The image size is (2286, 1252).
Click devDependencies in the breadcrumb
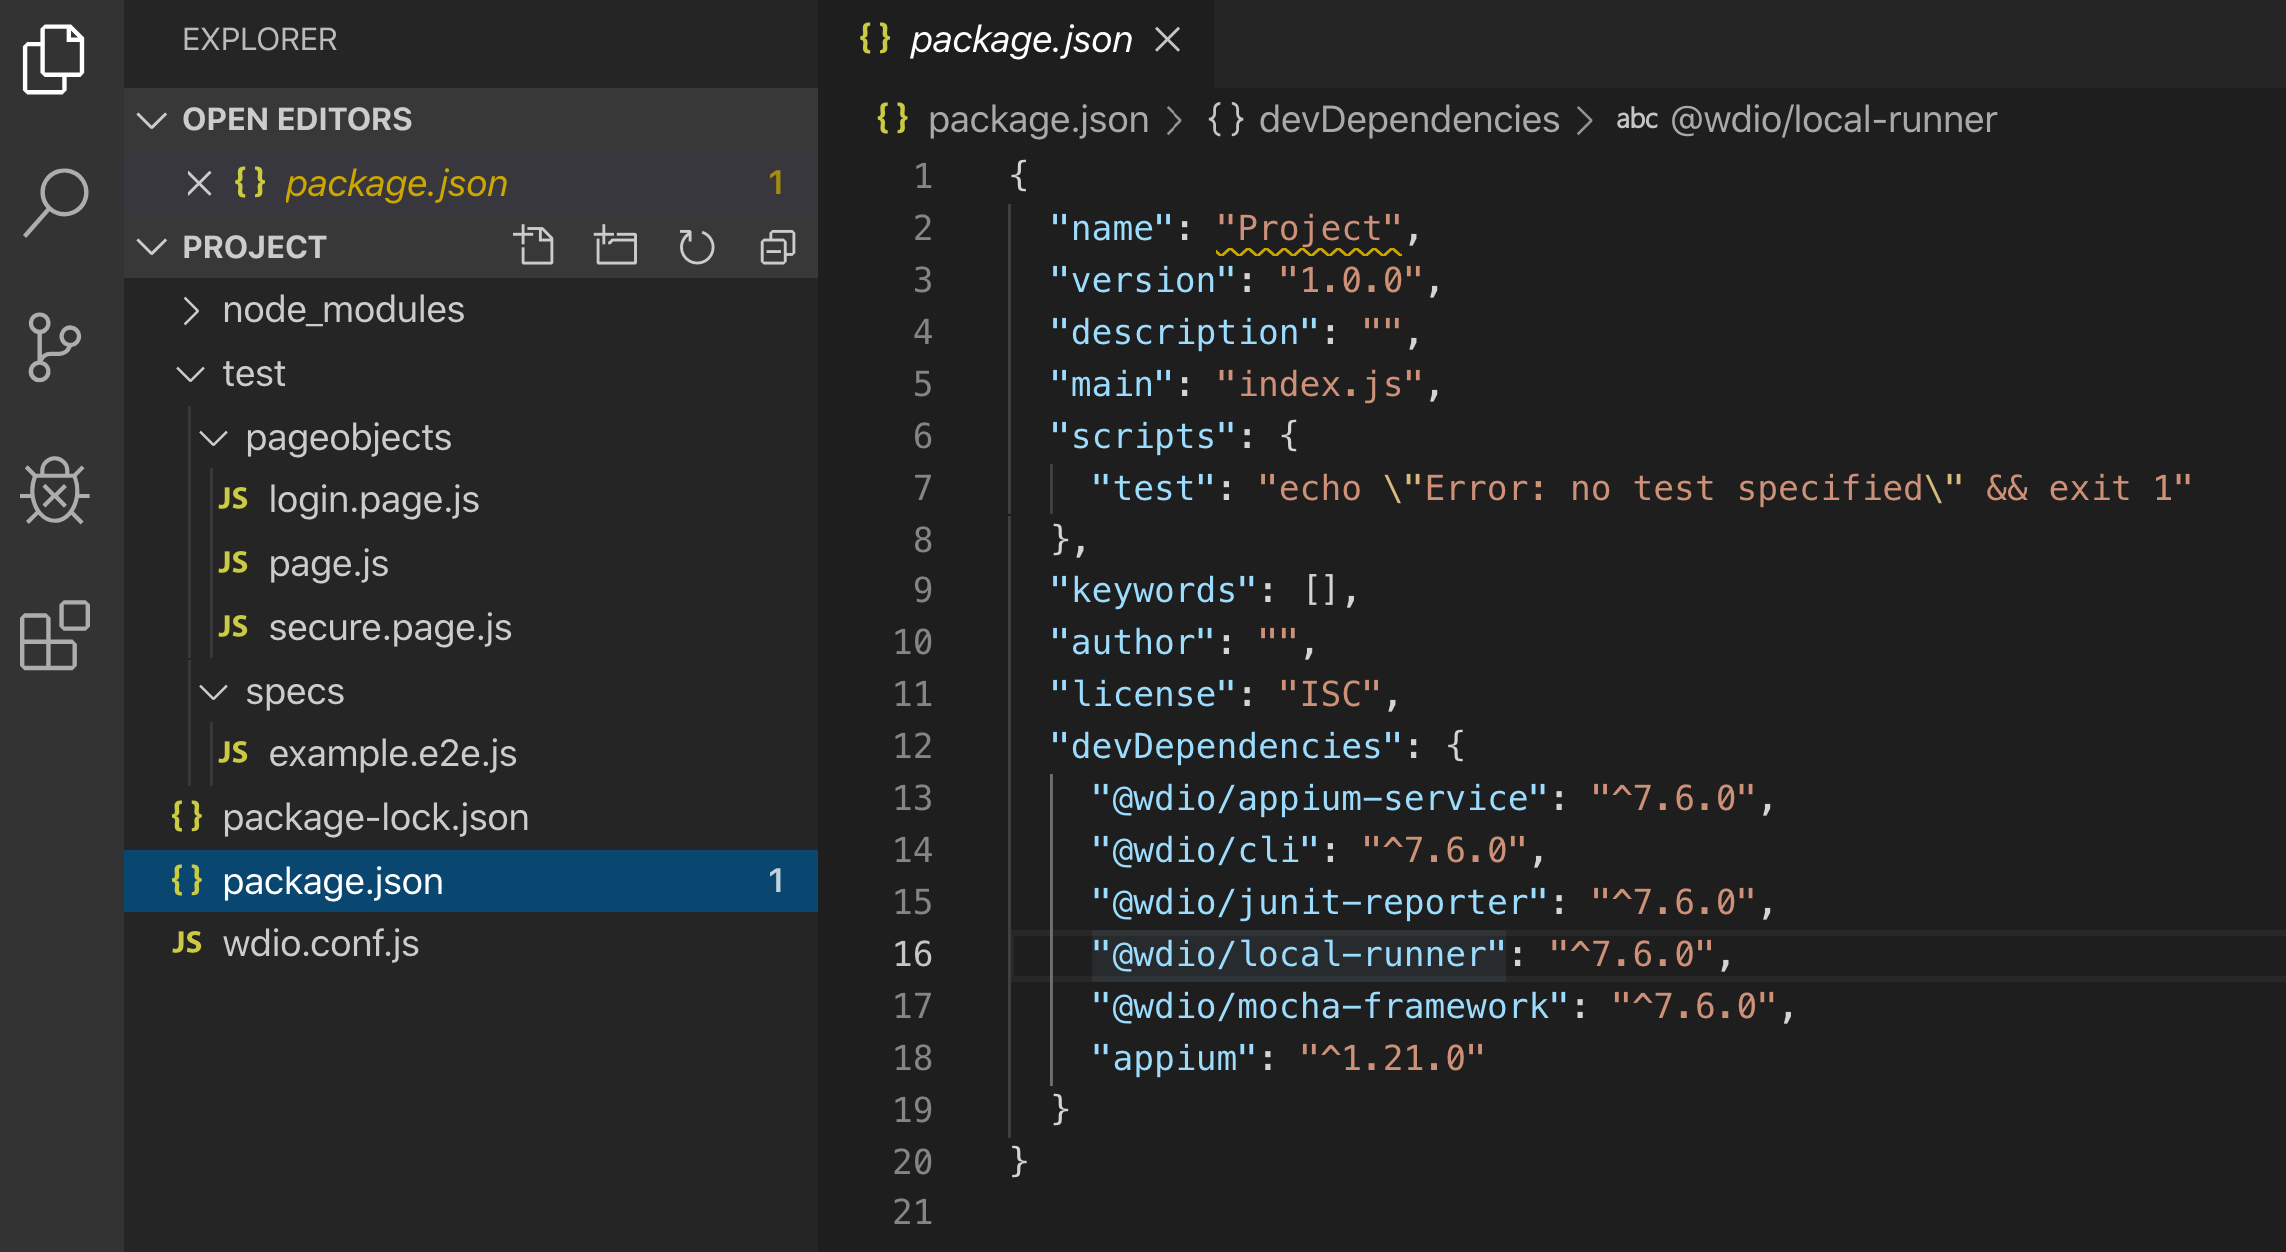point(1408,120)
